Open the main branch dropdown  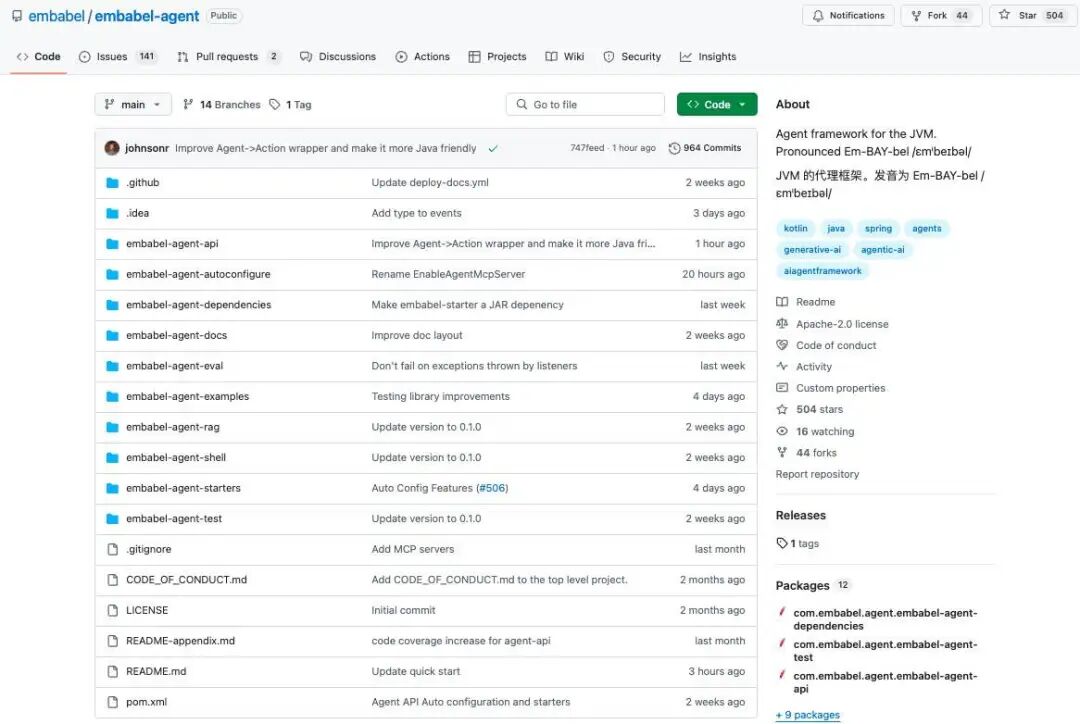click(133, 105)
